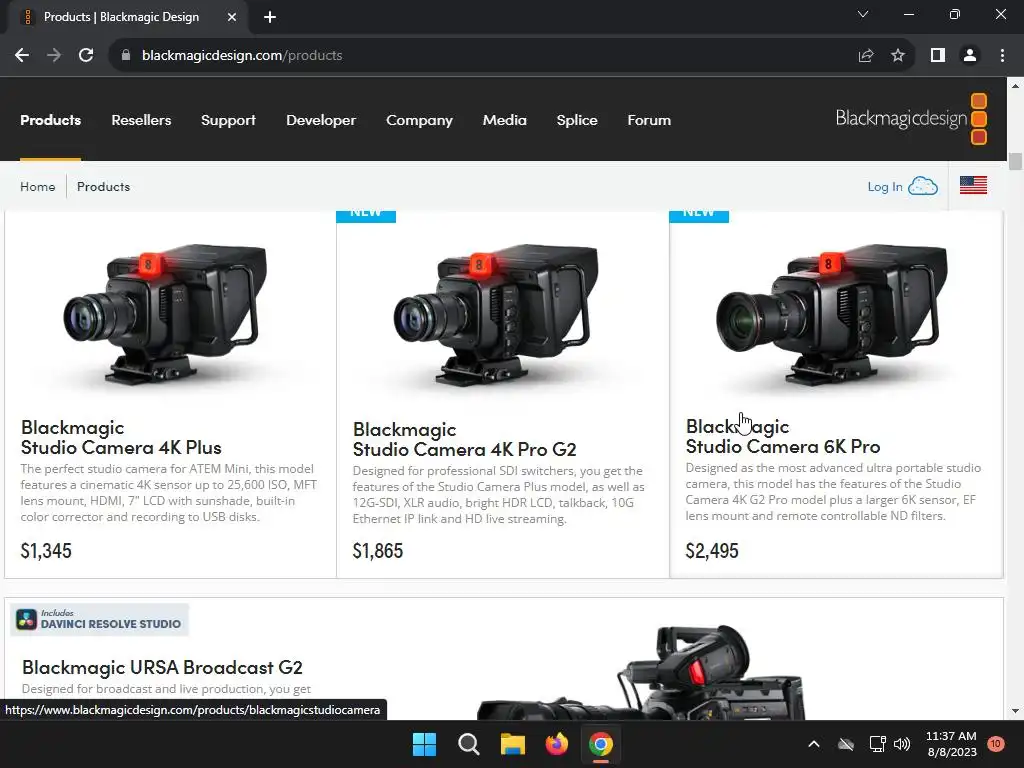
Task: Open the Products menu
Action: pos(50,120)
